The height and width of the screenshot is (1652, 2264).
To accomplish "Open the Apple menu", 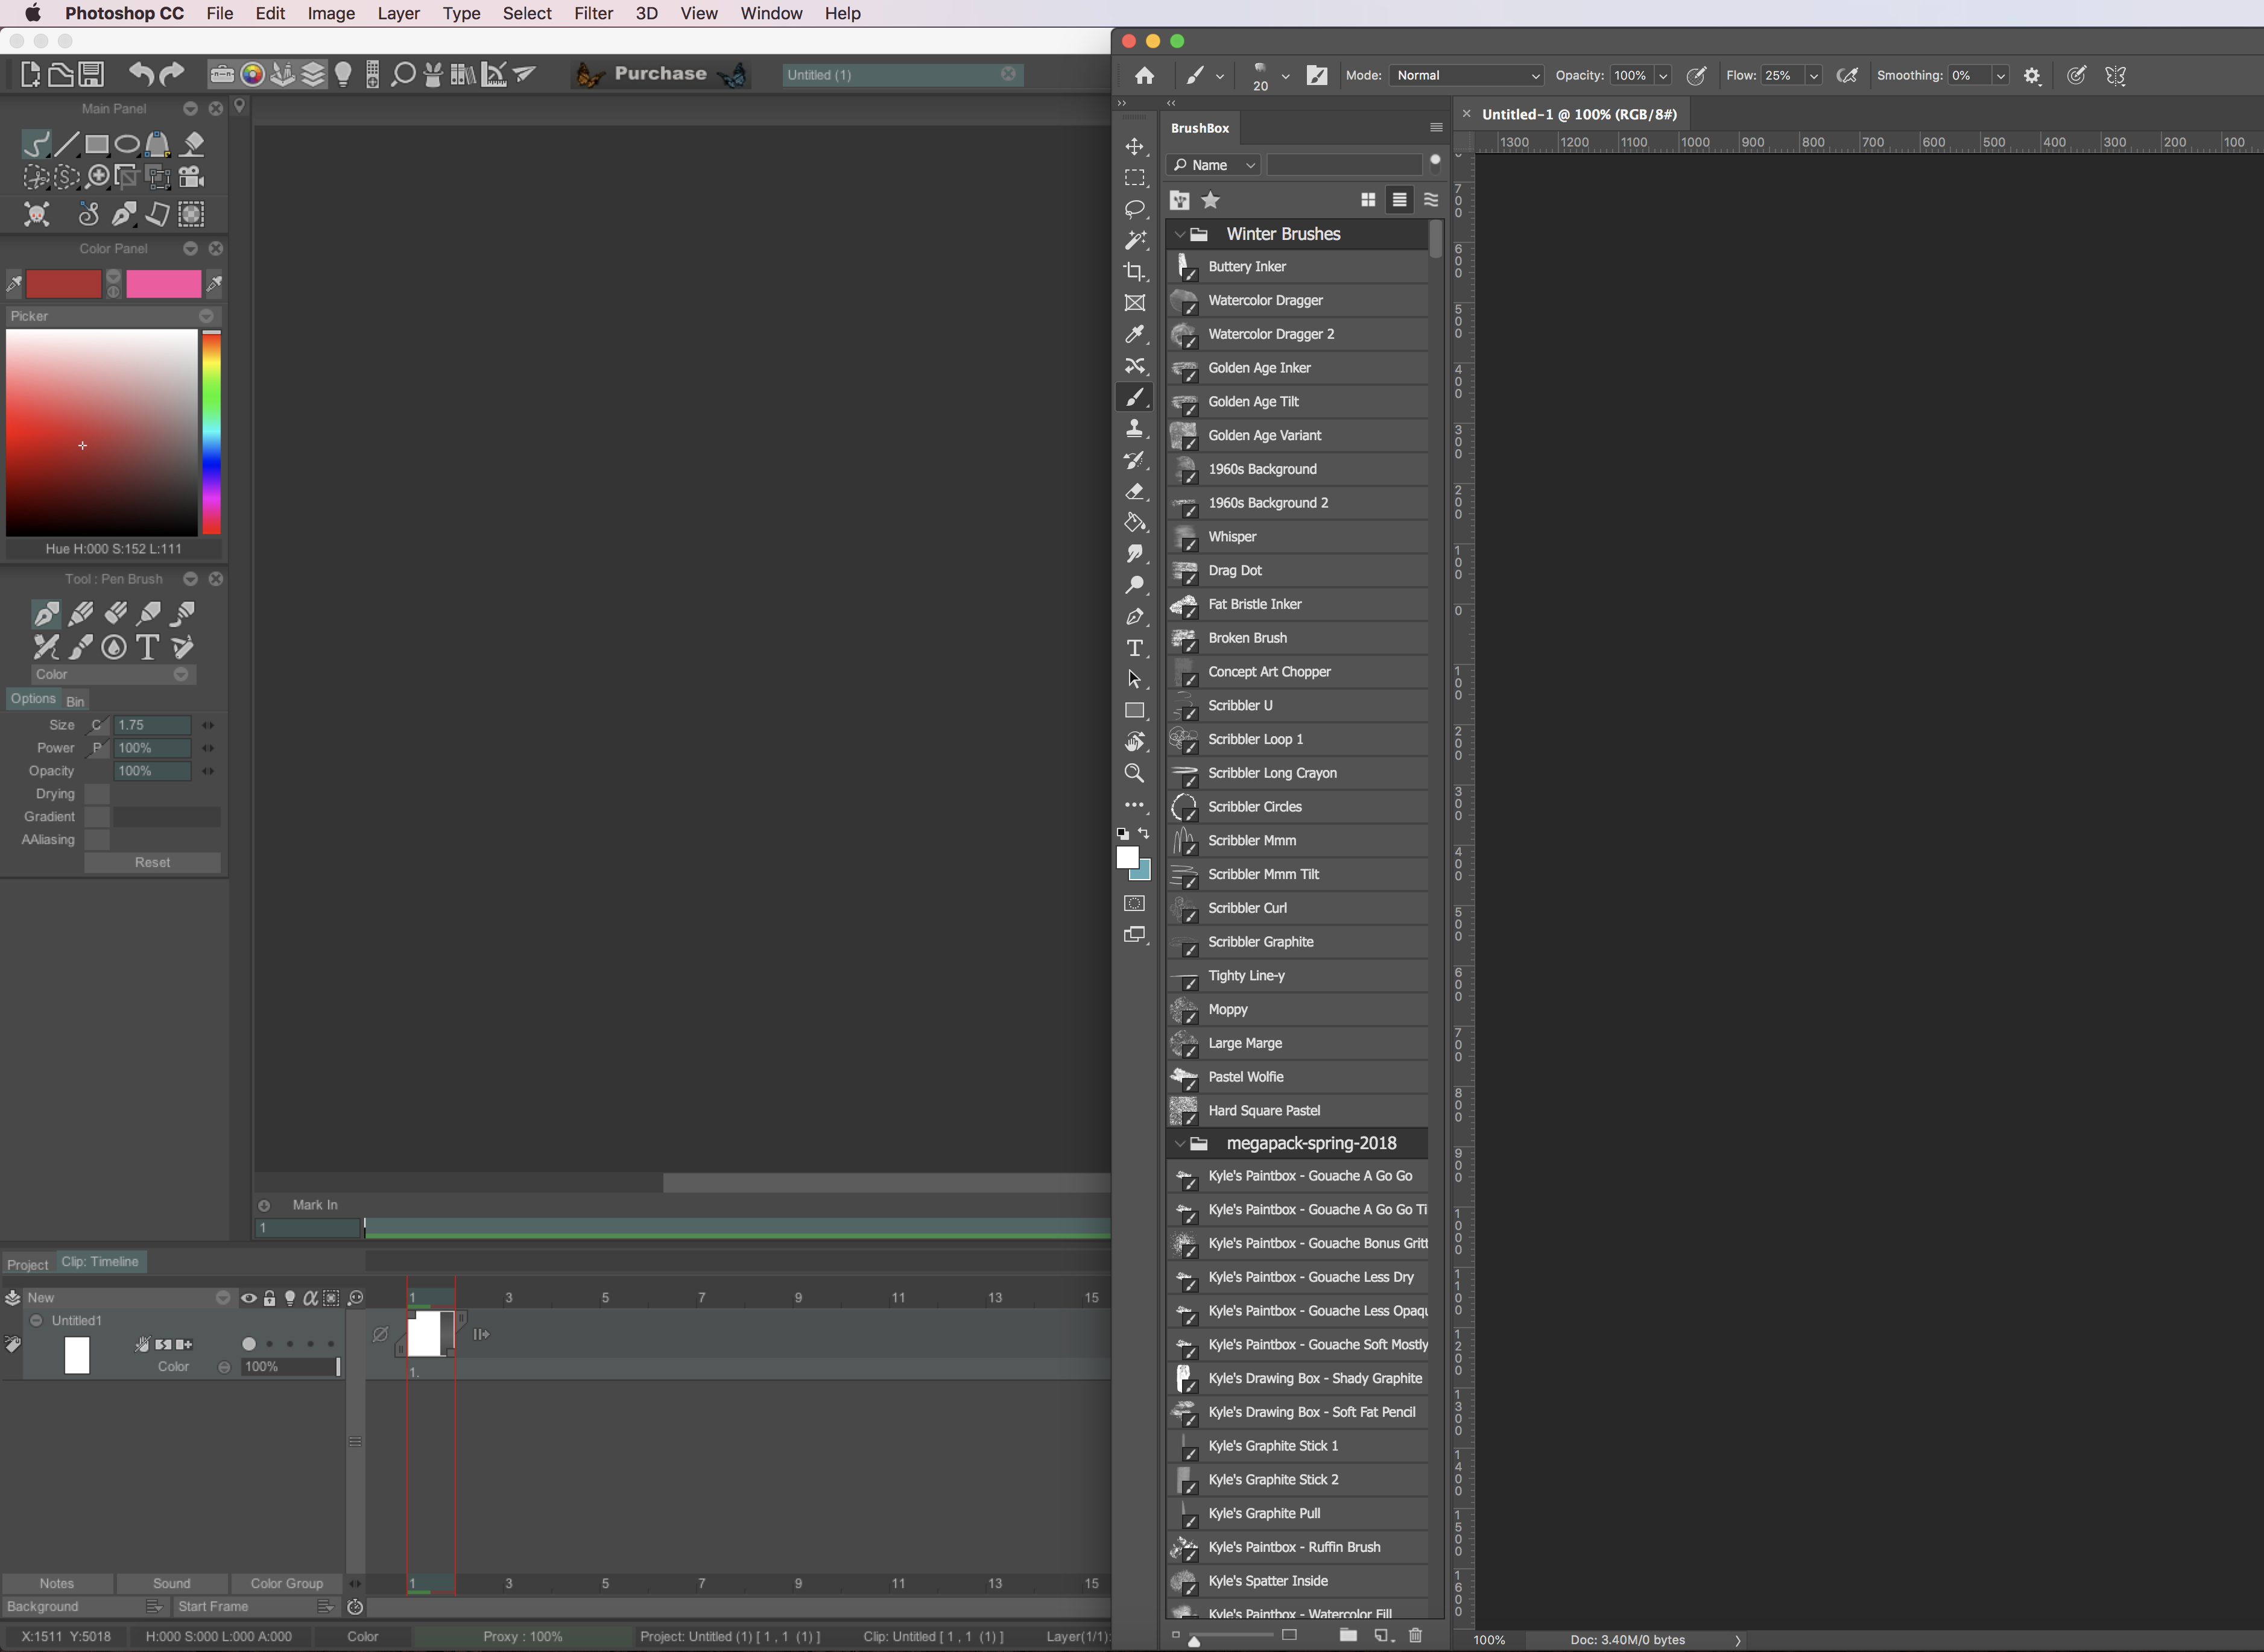I will coord(32,13).
